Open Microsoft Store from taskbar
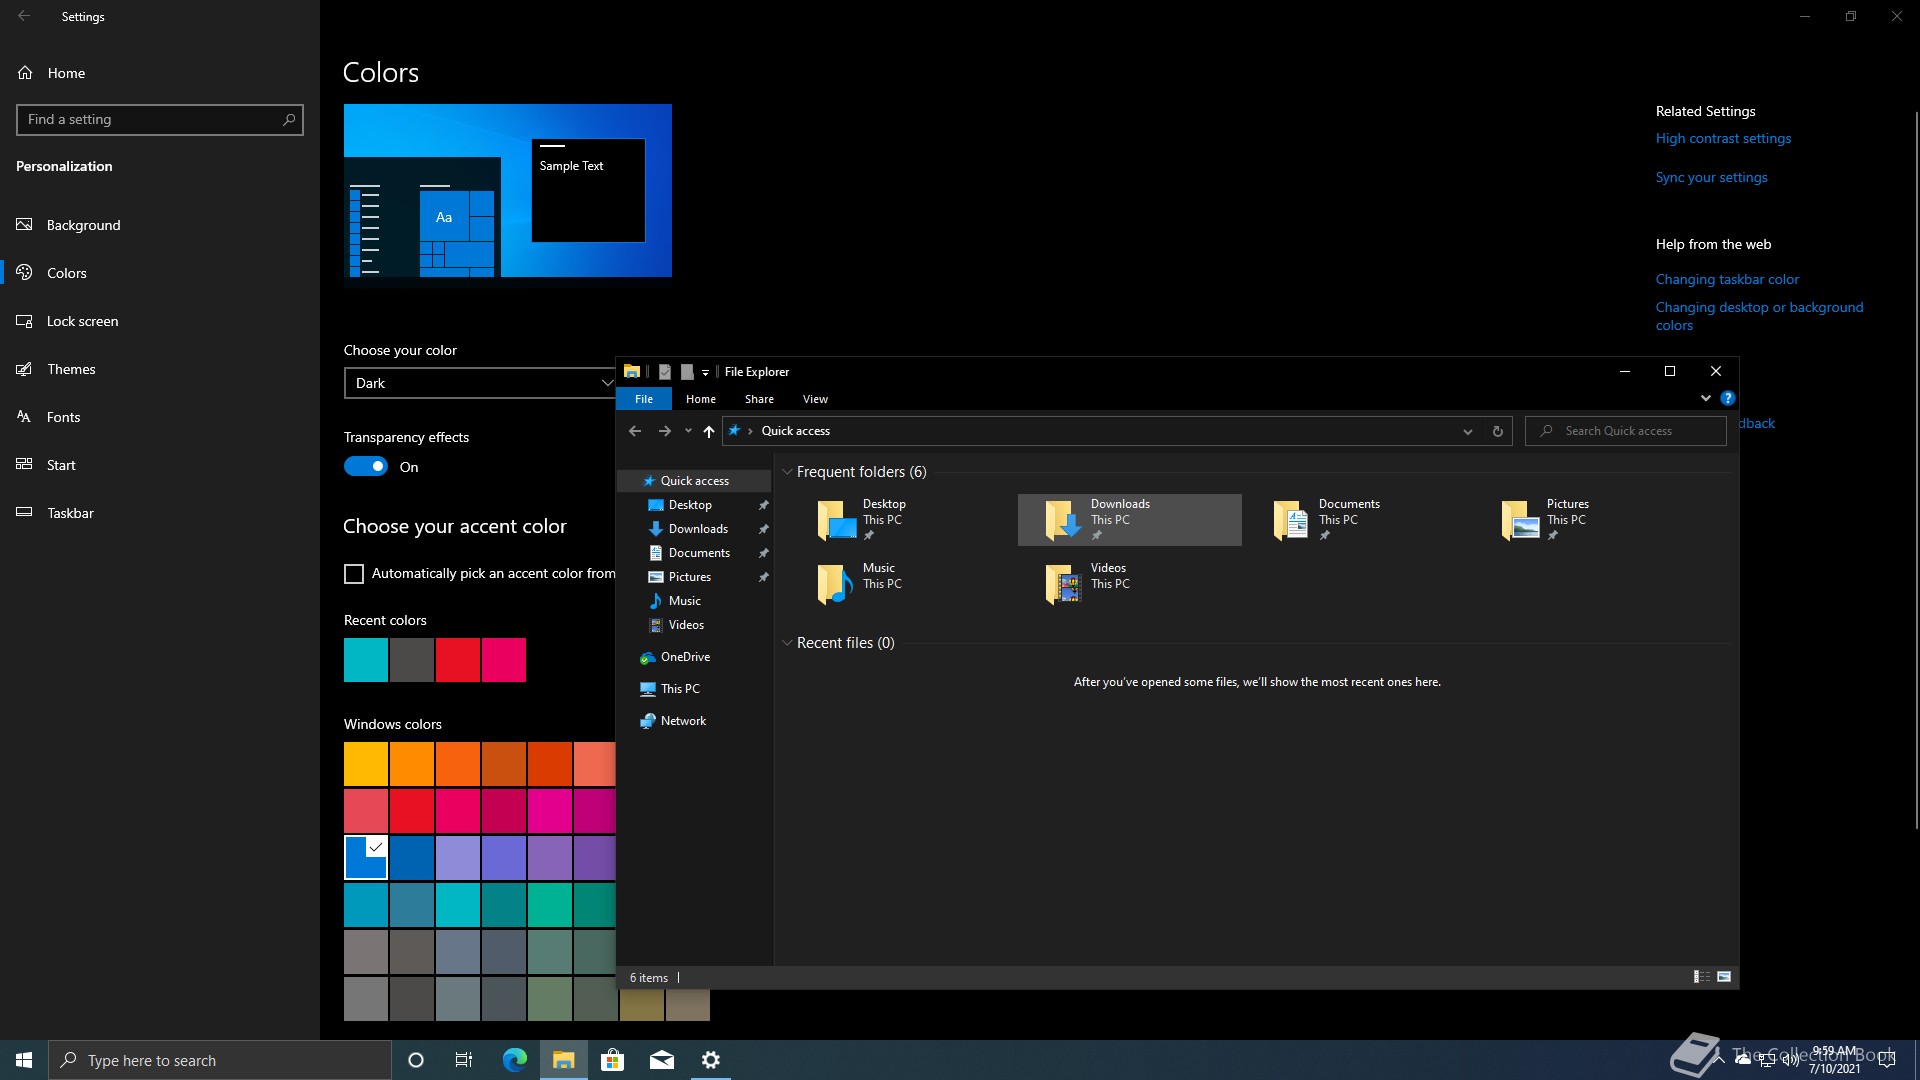This screenshot has width=1920, height=1080. (x=612, y=1060)
